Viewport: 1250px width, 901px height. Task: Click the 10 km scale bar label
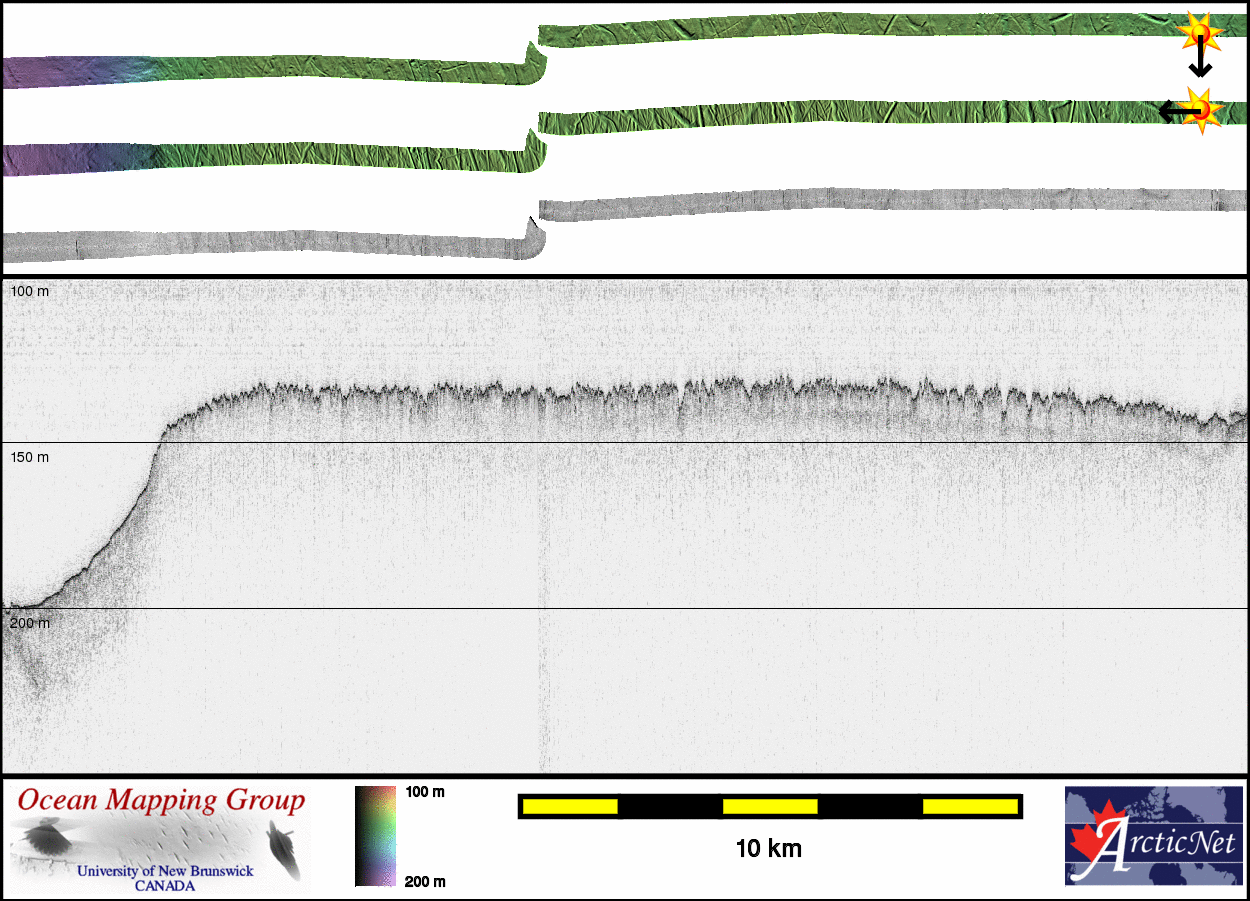coord(768,849)
